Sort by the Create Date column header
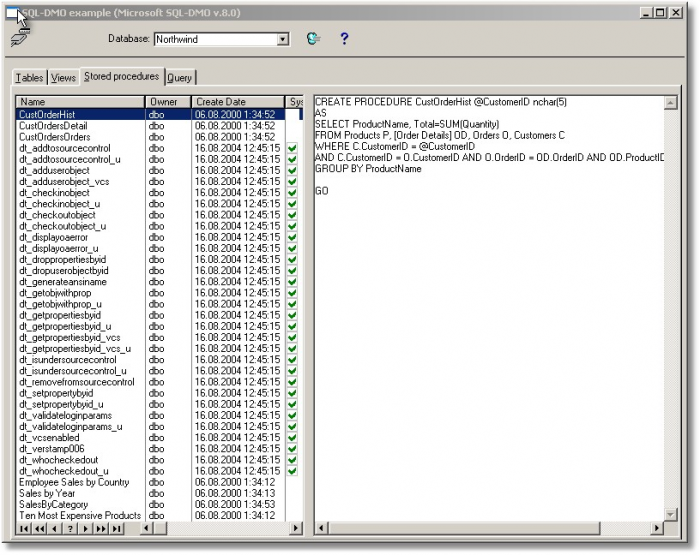 [238, 102]
